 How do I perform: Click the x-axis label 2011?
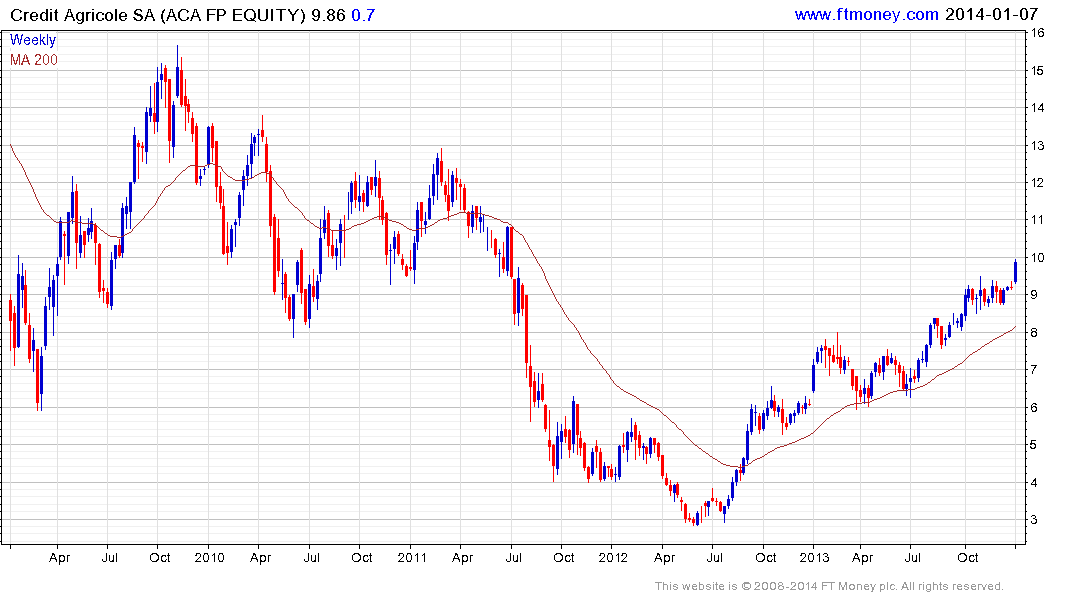(x=412, y=557)
